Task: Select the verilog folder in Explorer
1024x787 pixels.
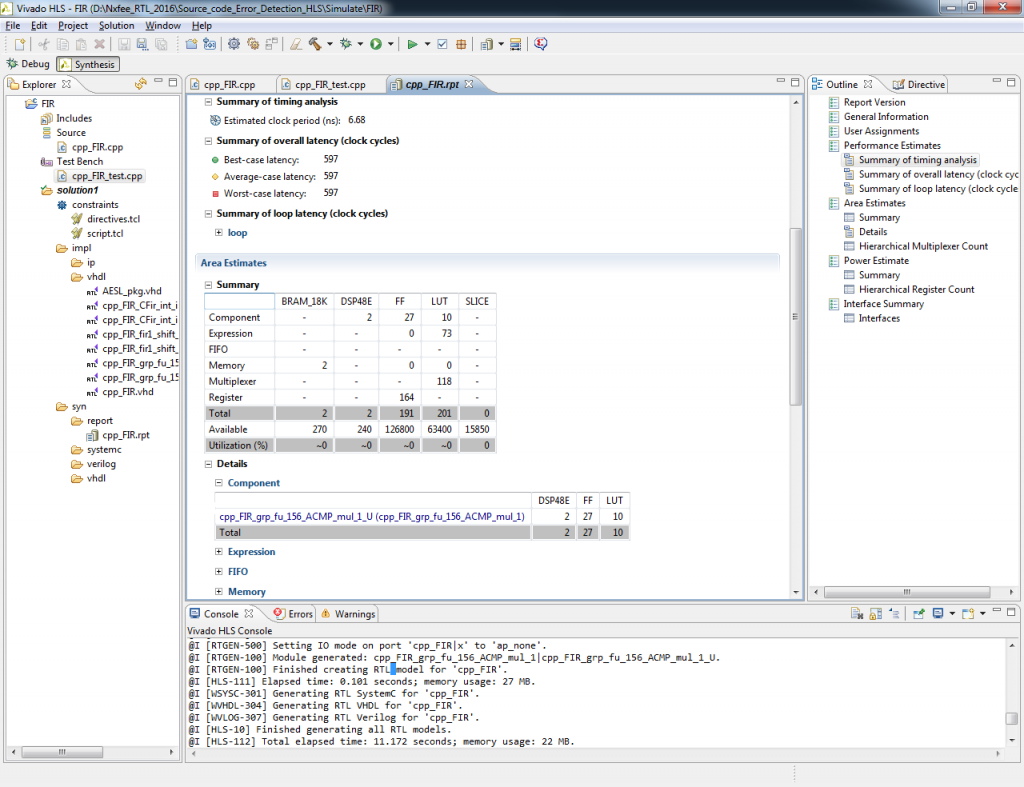Action: pos(101,464)
